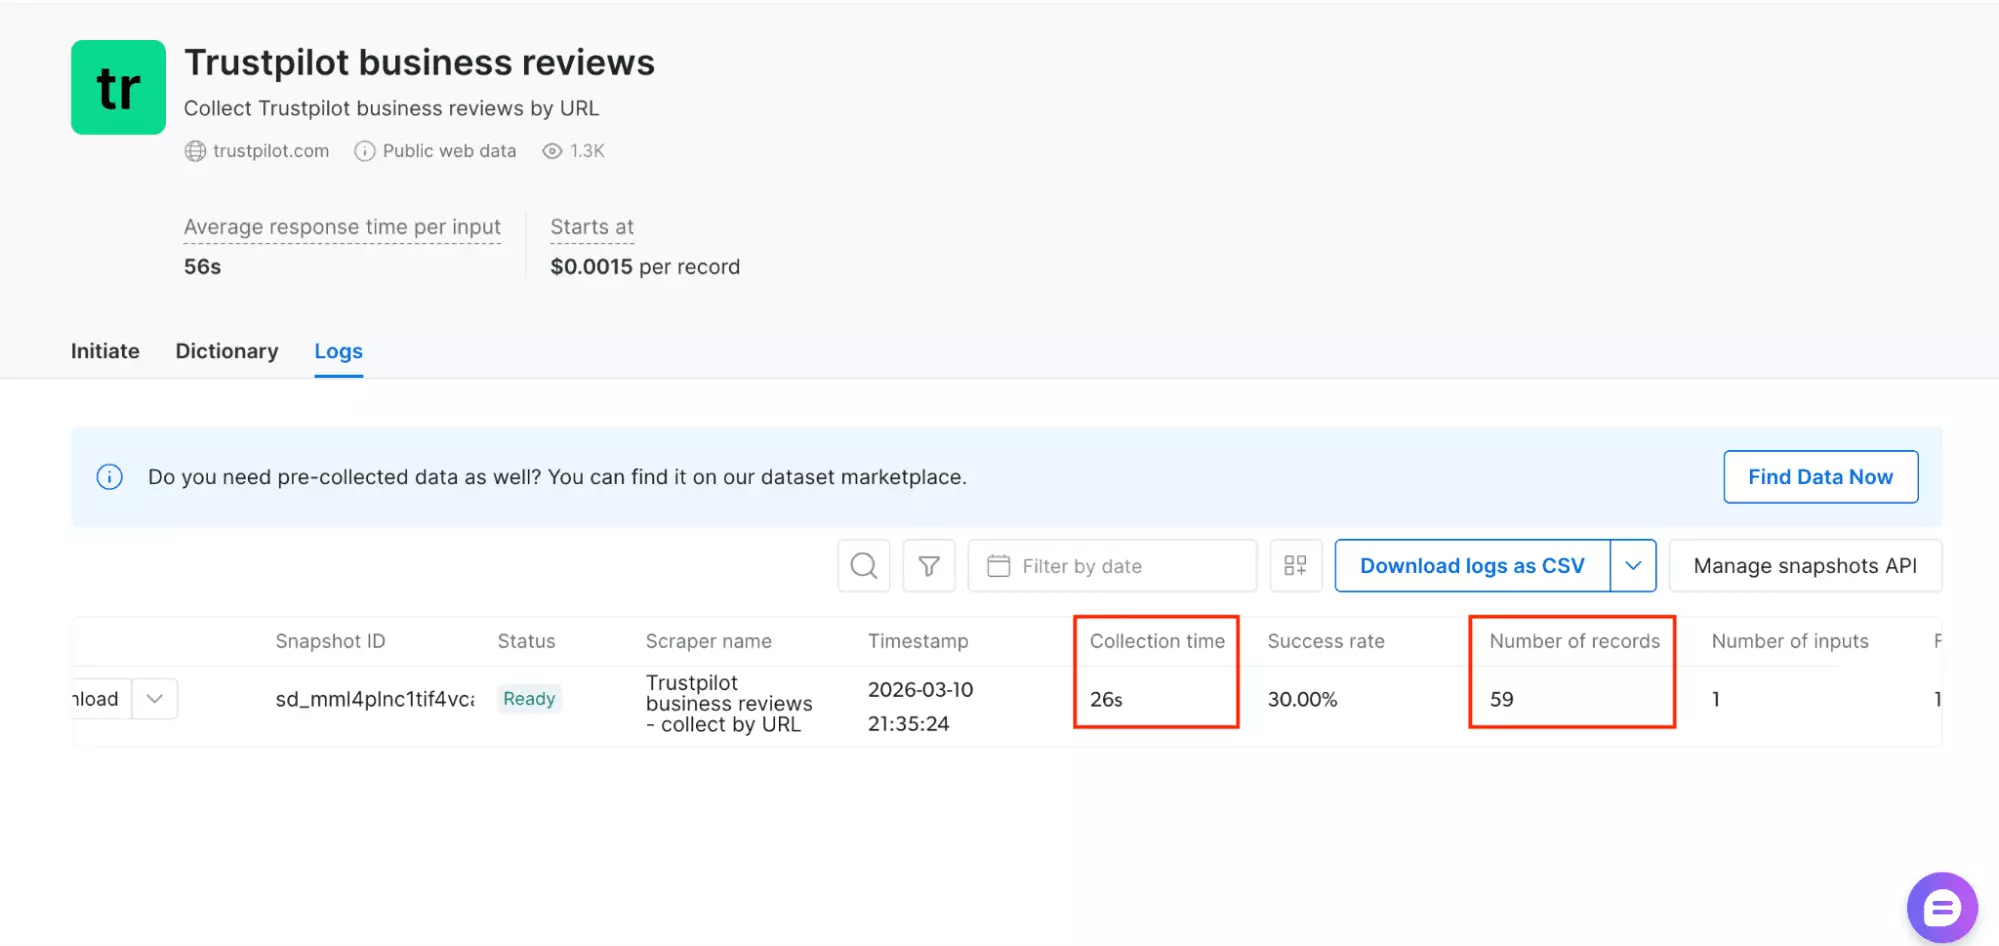Open Manage snapshots API

1805,565
